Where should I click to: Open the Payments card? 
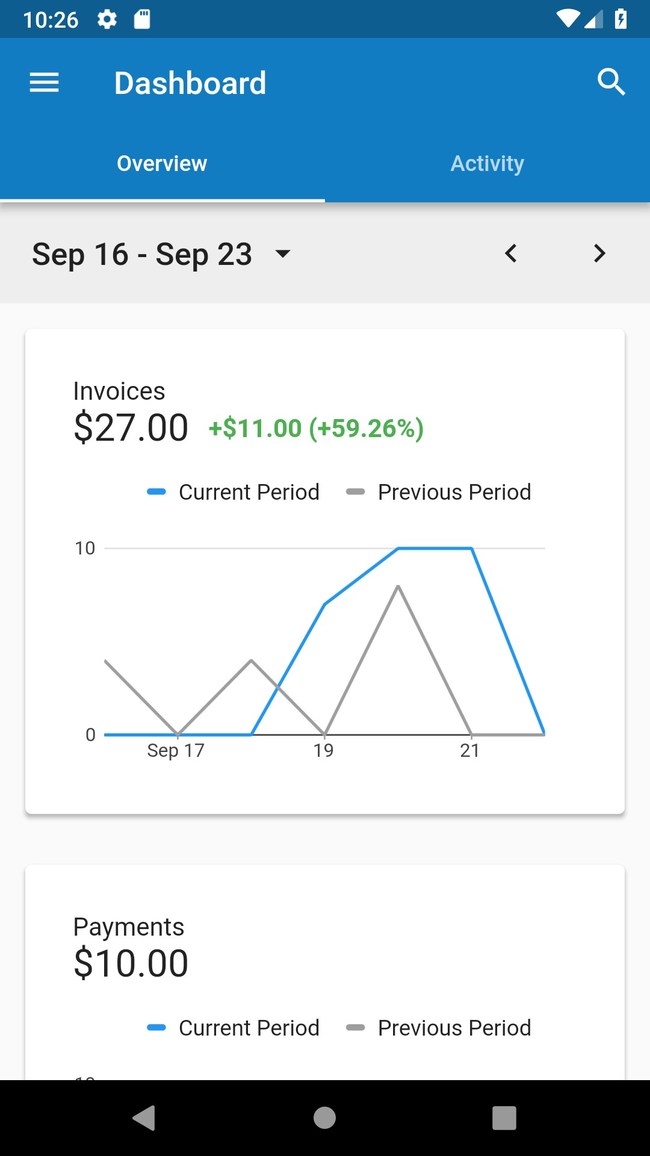pyautogui.click(x=324, y=962)
